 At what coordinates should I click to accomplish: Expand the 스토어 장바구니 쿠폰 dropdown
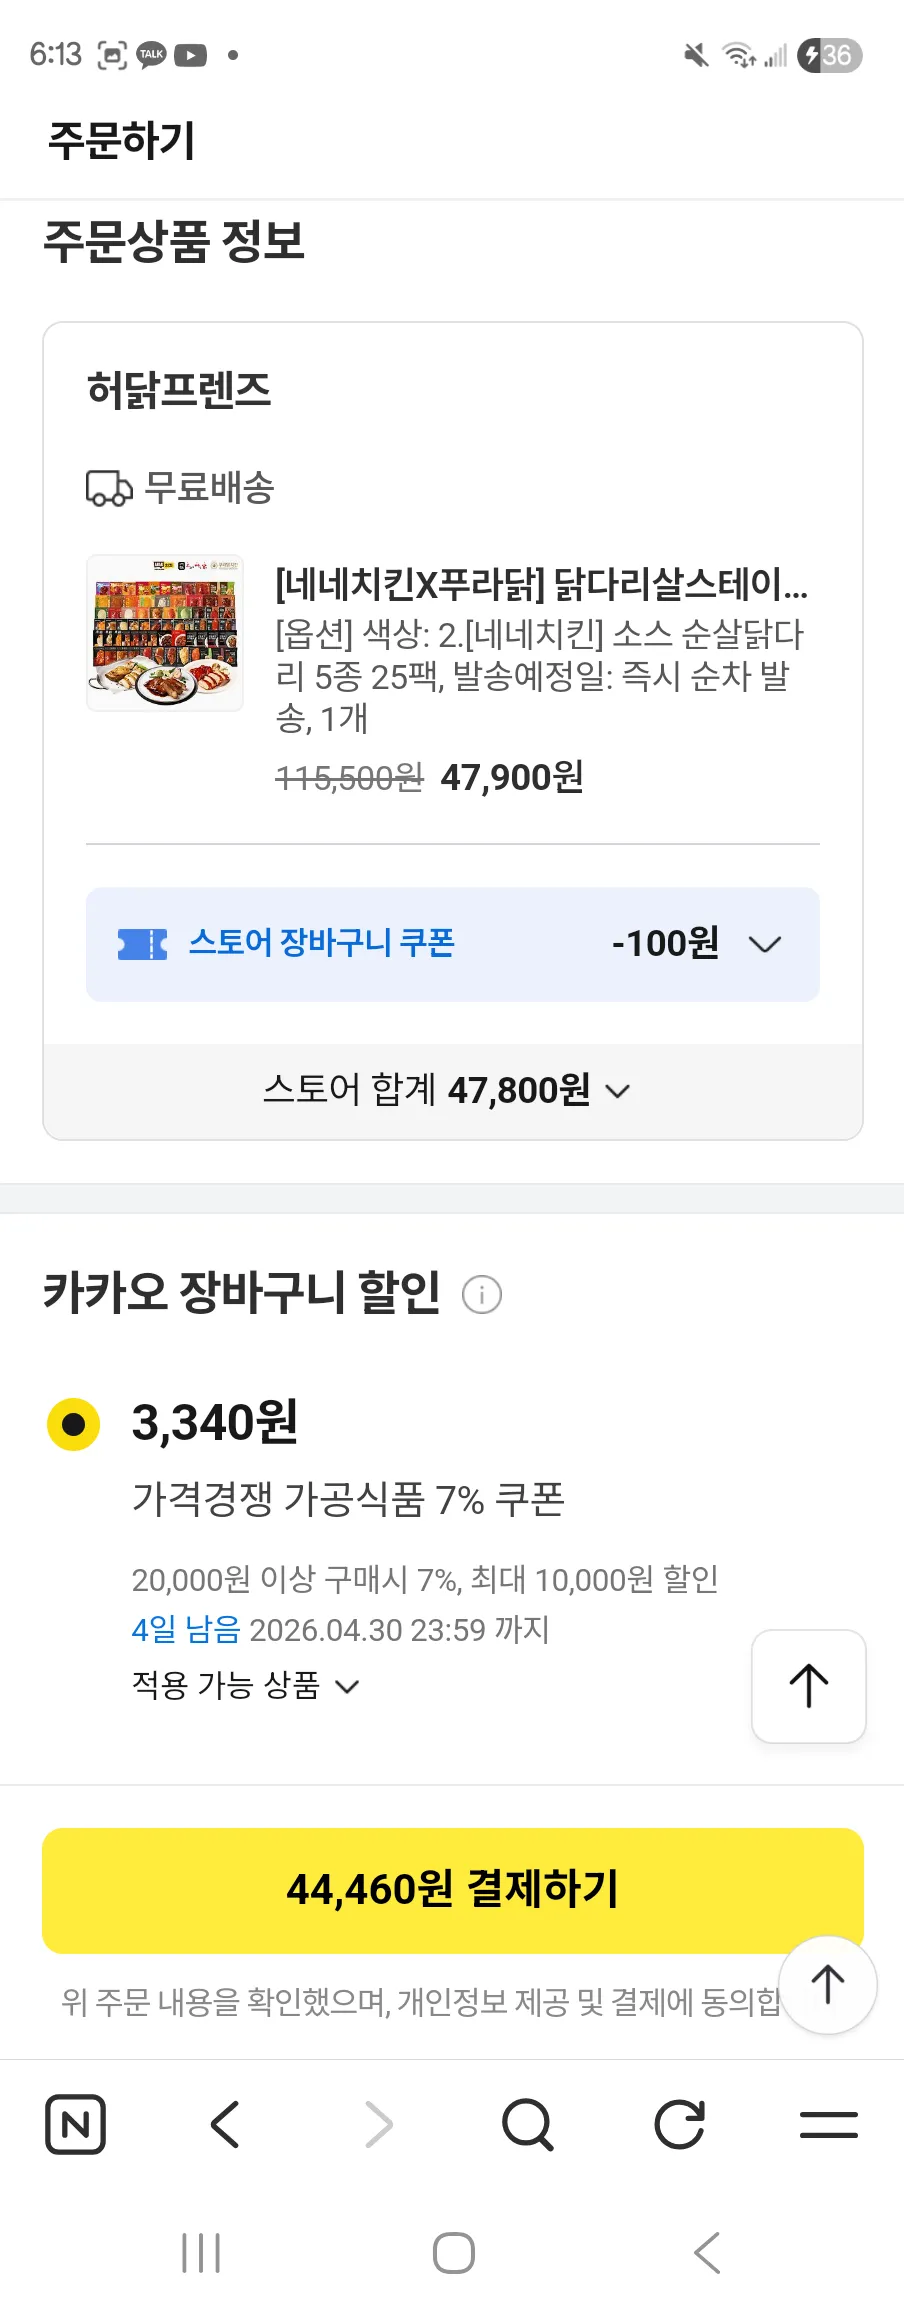click(765, 944)
